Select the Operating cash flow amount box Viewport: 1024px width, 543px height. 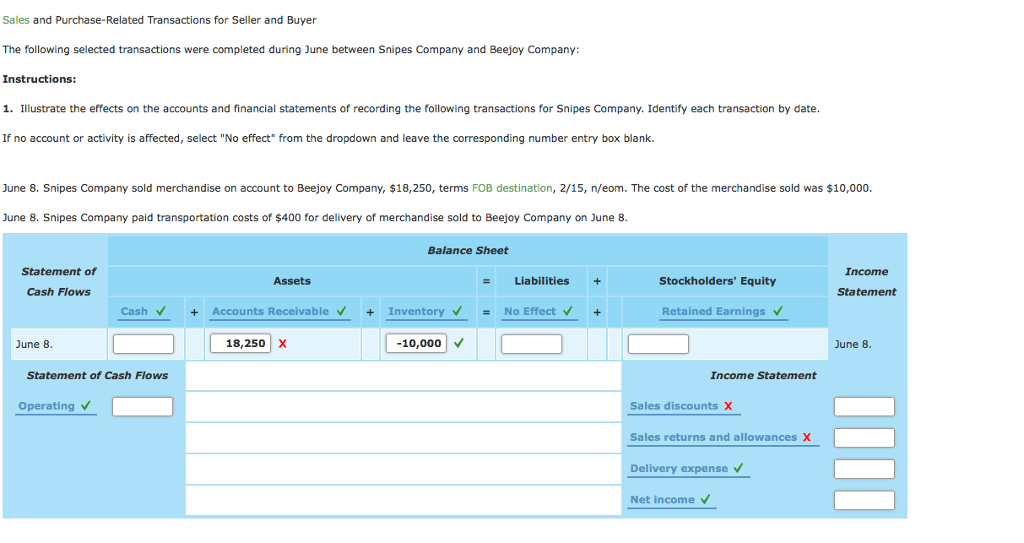tap(142, 407)
